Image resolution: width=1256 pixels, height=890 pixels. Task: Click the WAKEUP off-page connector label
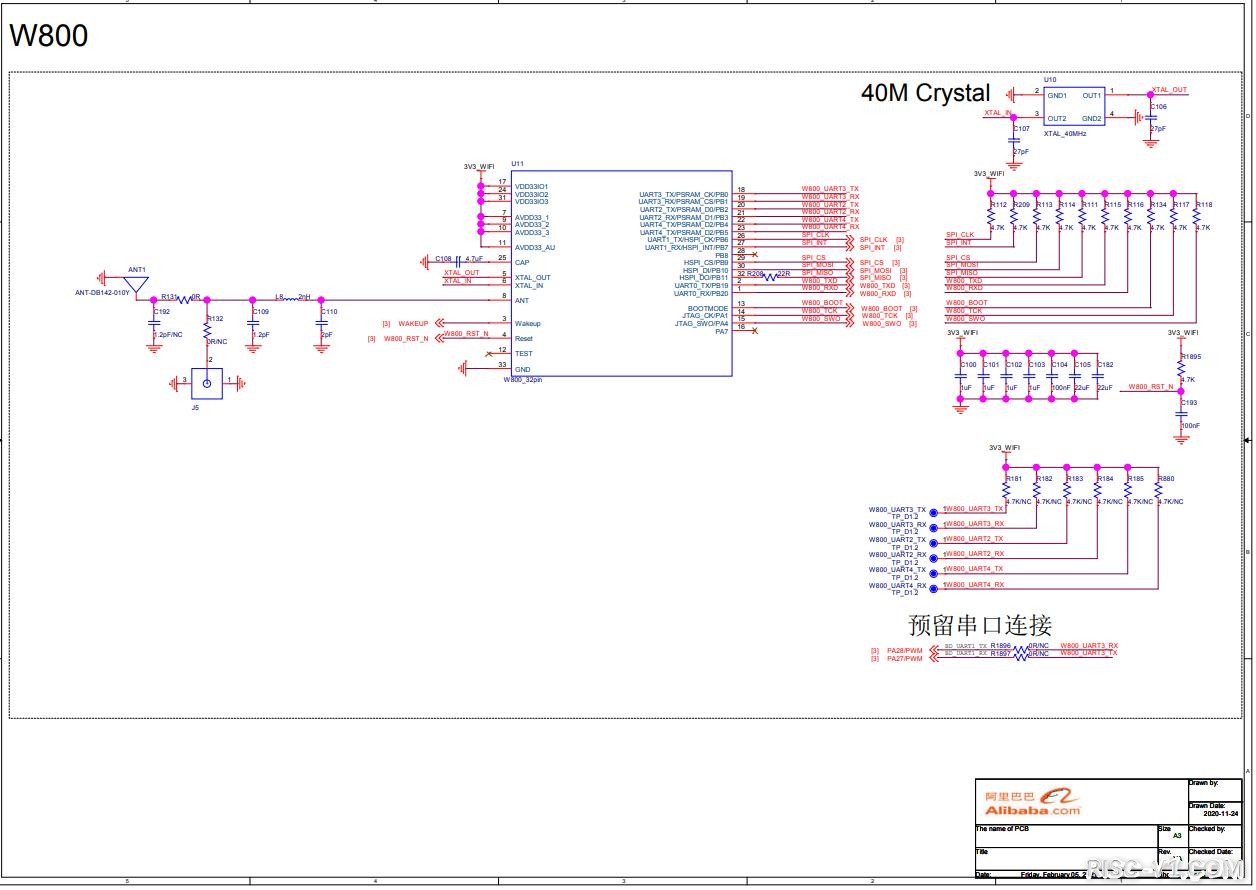click(413, 324)
